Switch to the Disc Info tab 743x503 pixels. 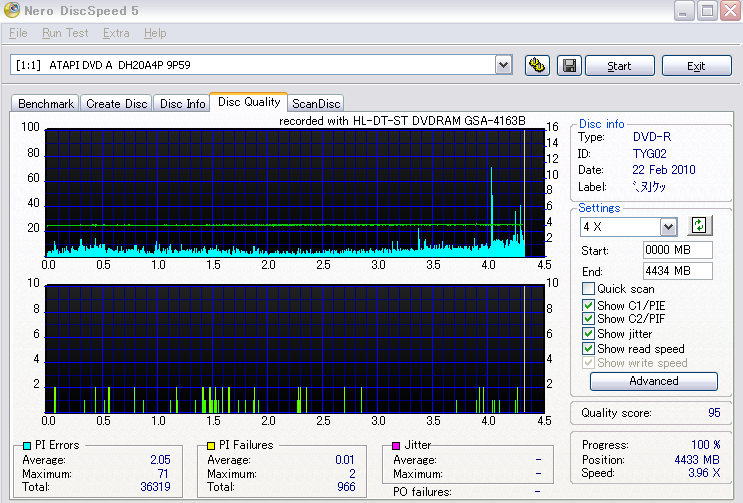(182, 104)
